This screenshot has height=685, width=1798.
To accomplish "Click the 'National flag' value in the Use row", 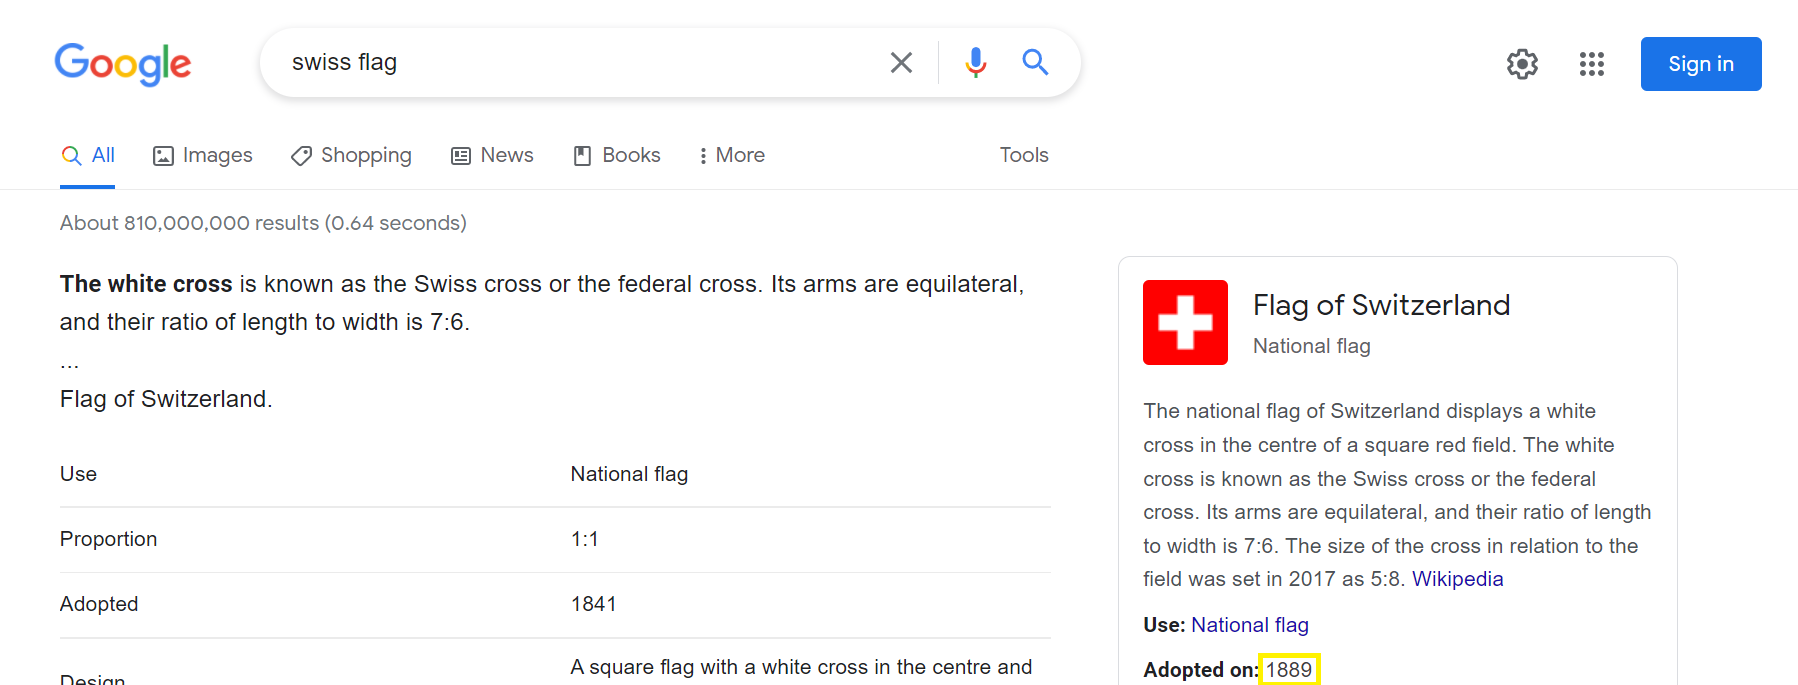I will point(629,474).
